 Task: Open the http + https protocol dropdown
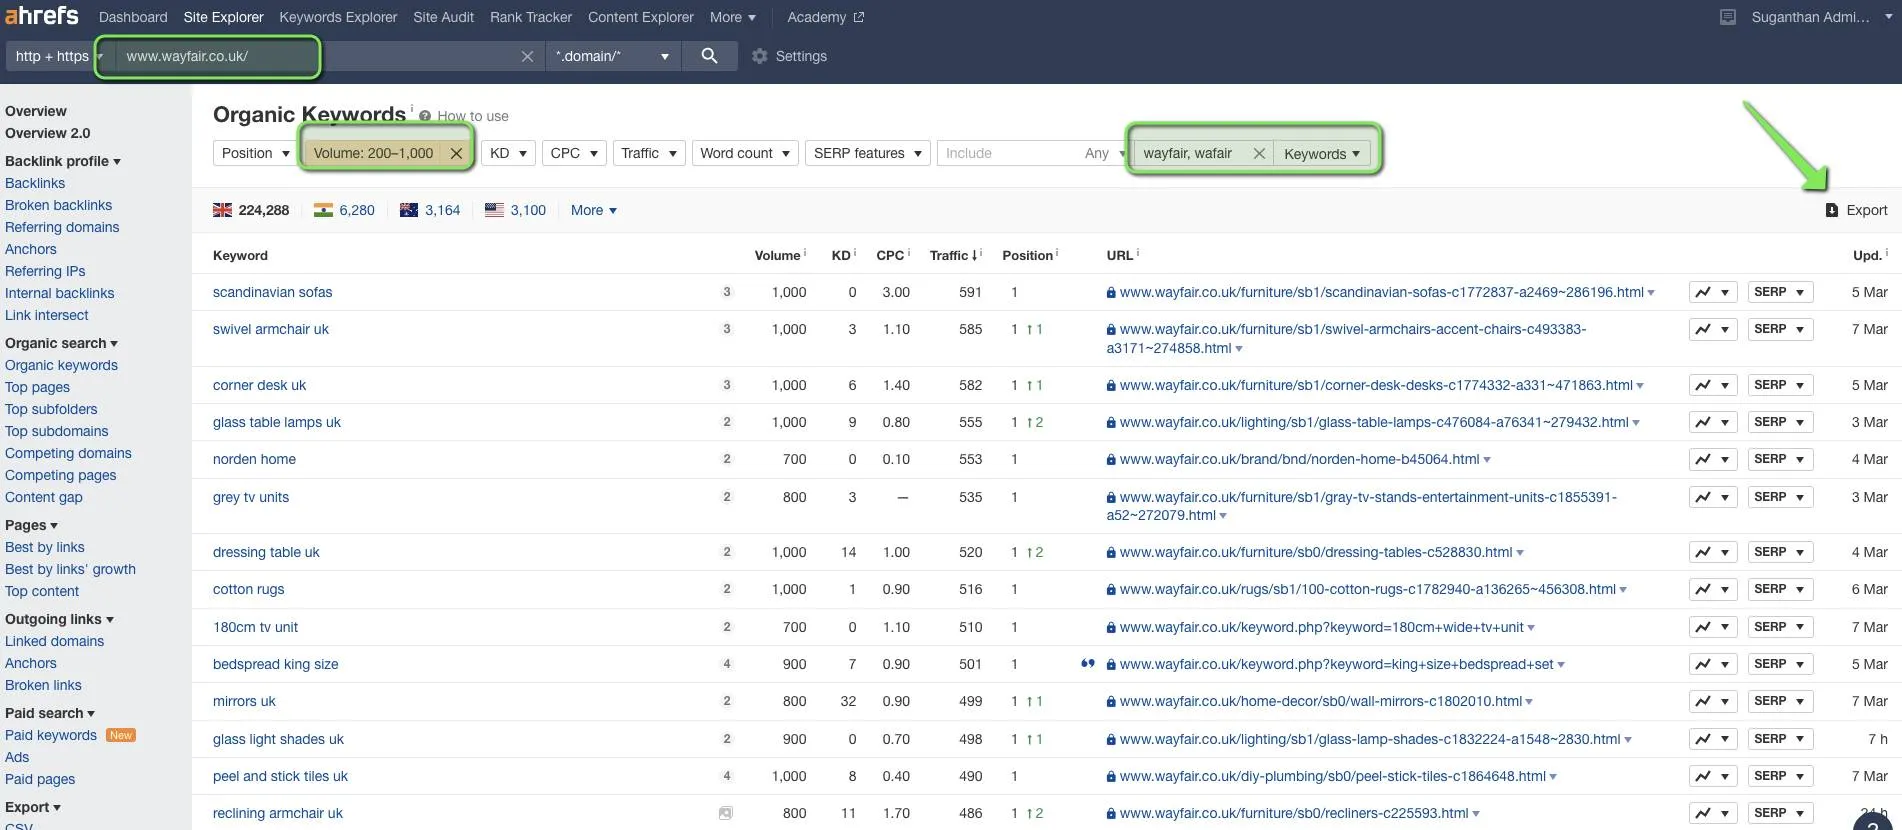[59, 56]
